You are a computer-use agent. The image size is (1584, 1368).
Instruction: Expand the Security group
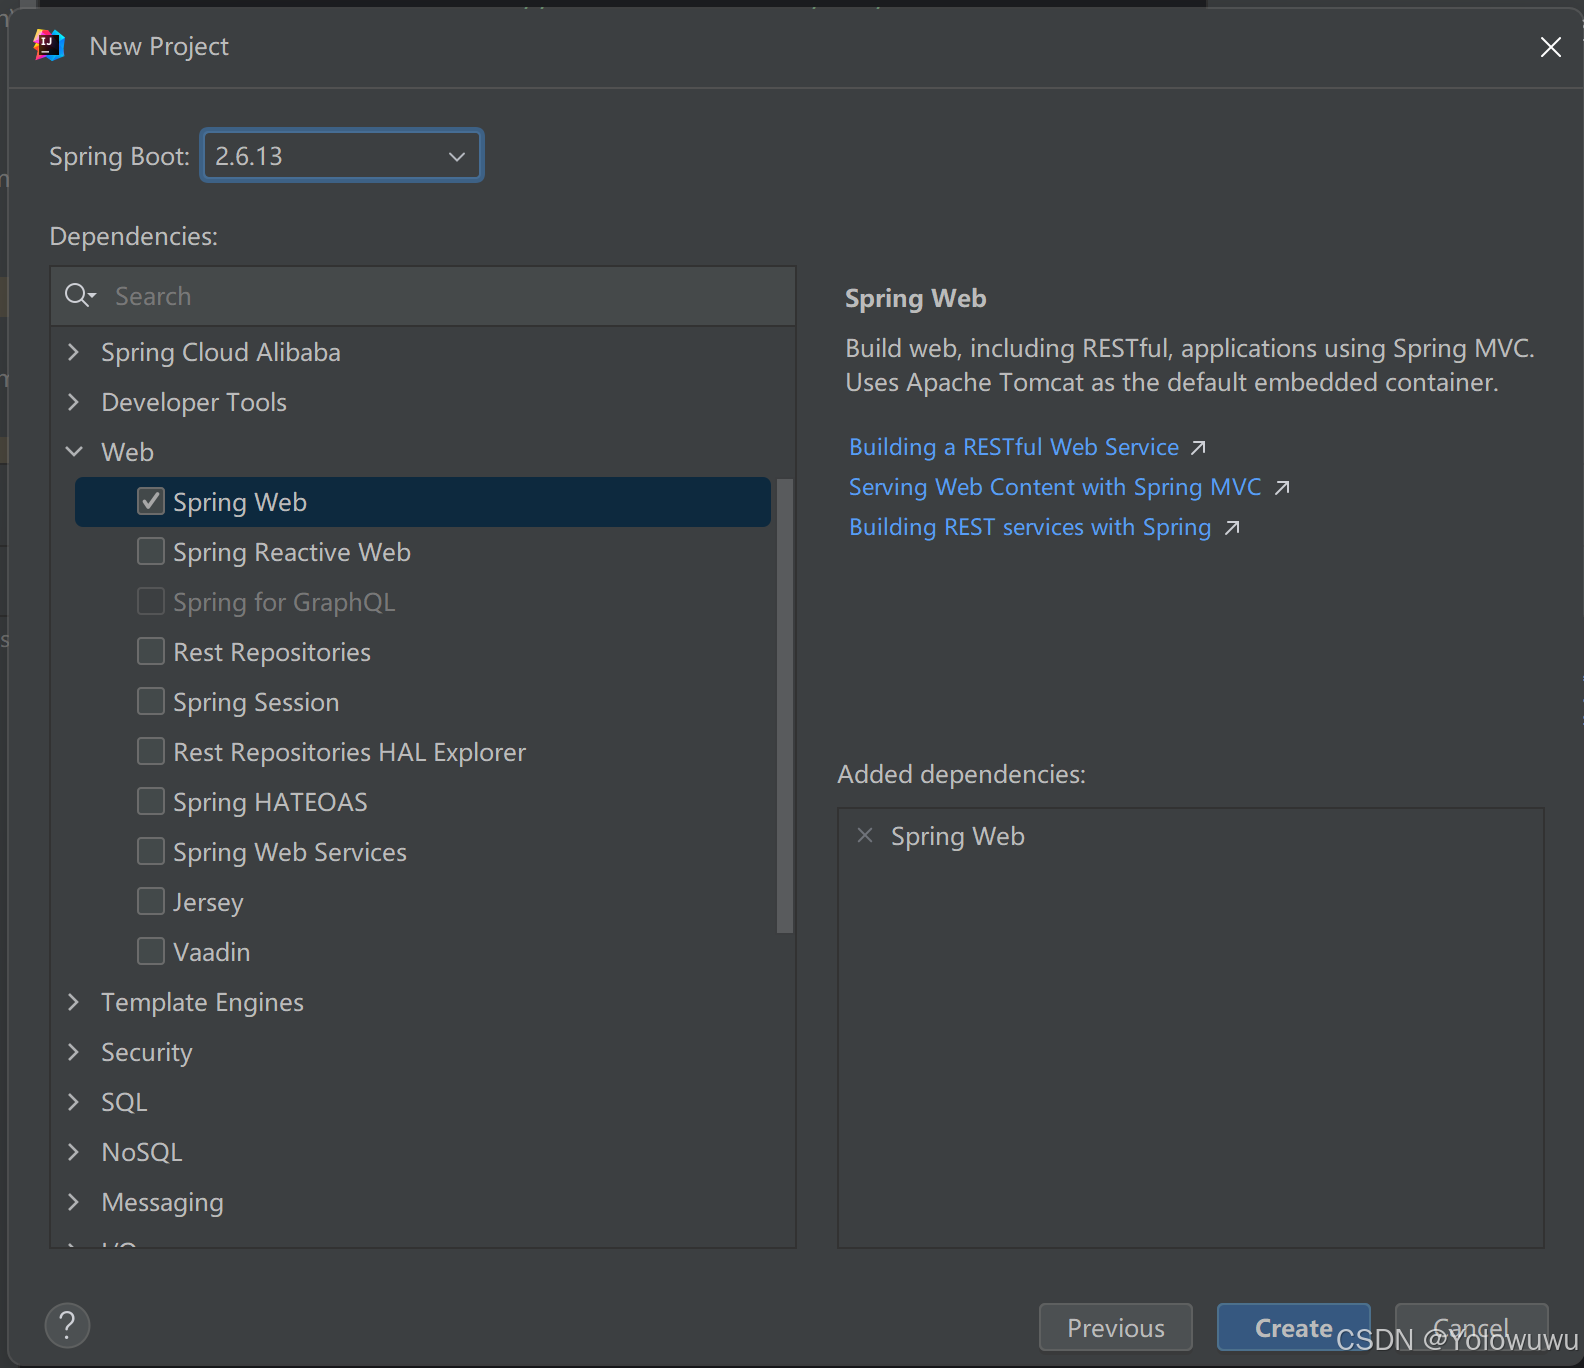pyautogui.click(x=73, y=1052)
